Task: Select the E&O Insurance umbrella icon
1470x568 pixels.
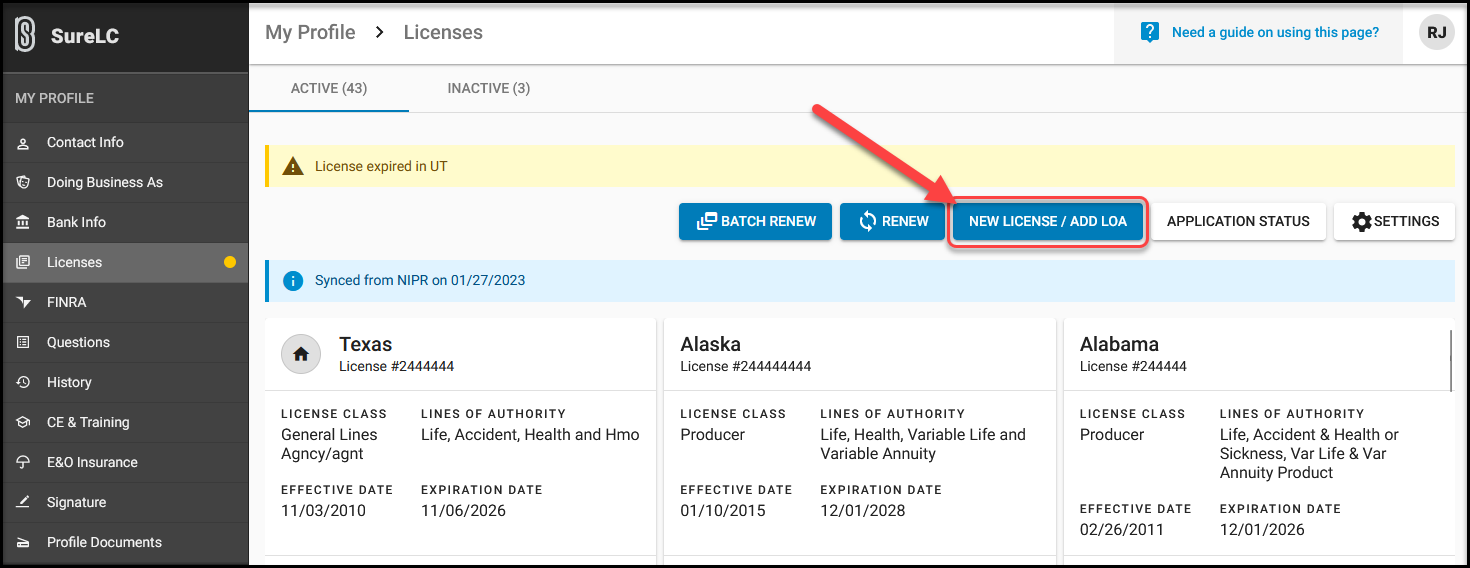Action: coord(24,463)
